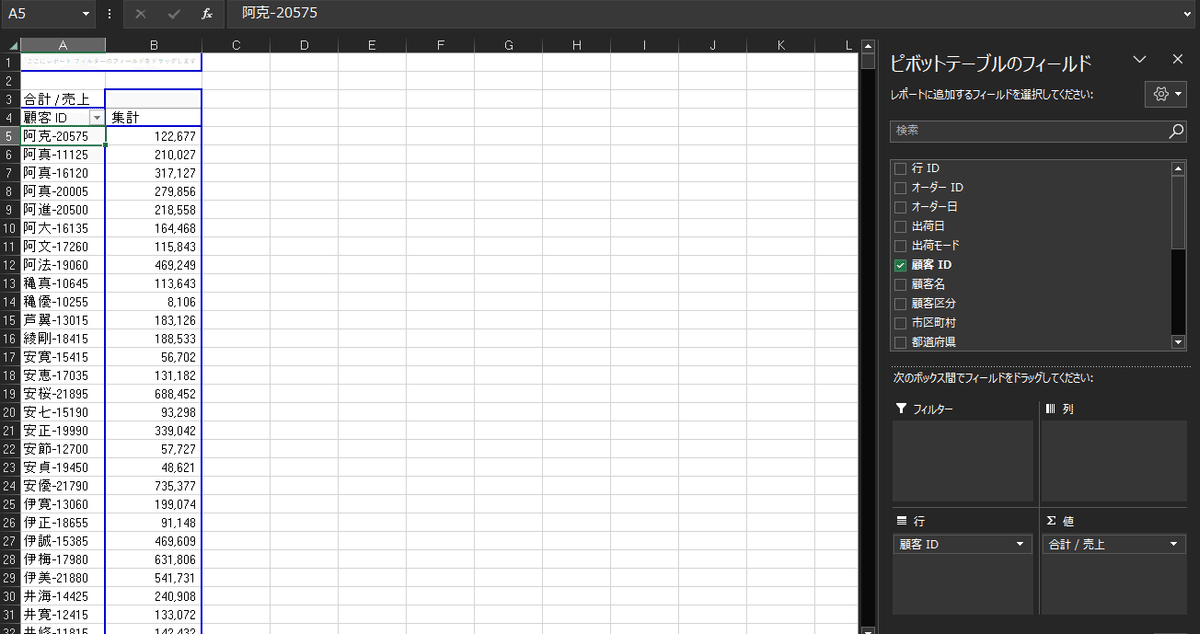Select cell 綾剛-18415
This screenshot has width=1200, height=634.
(x=62, y=338)
